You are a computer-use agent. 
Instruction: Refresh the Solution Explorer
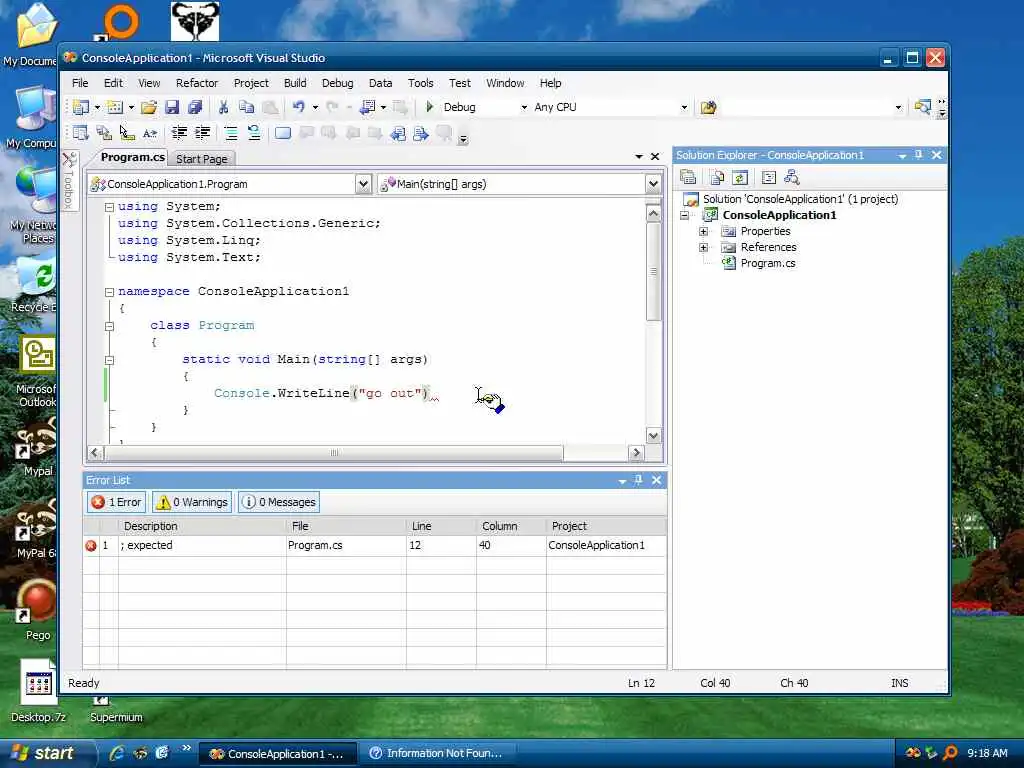[740, 177]
